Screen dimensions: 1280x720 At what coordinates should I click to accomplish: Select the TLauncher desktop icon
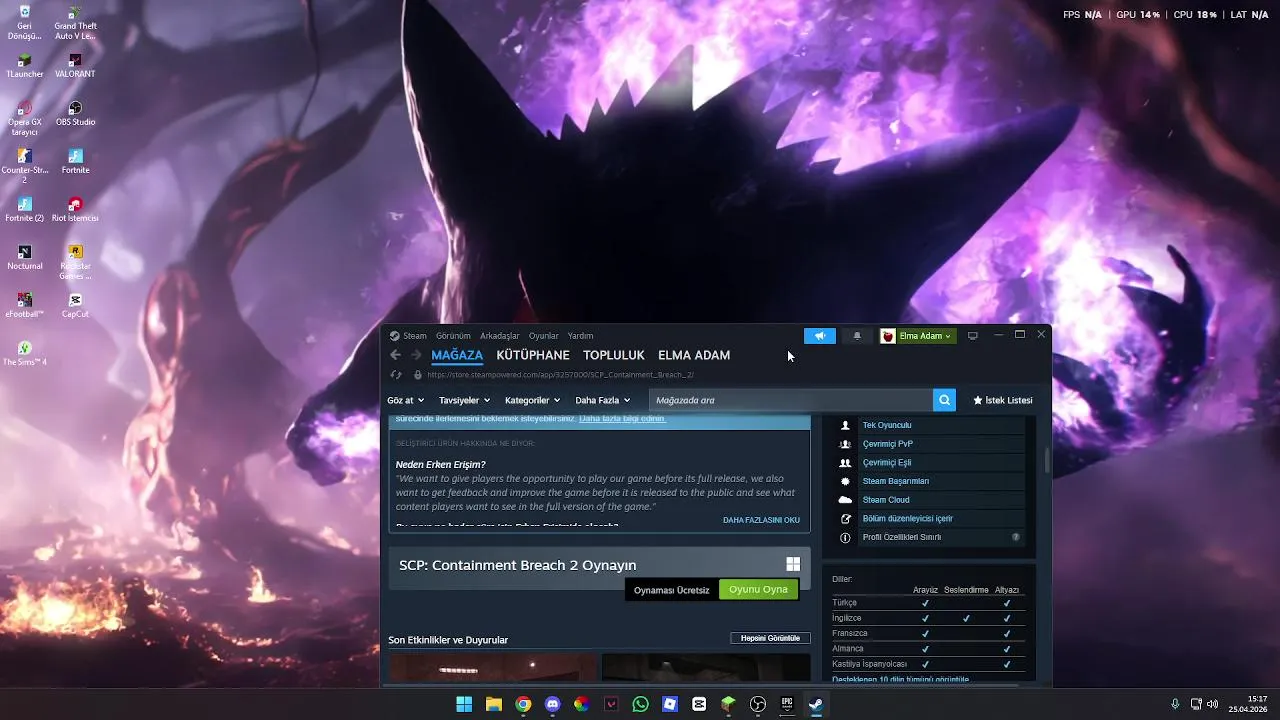(x=25, y=67)
